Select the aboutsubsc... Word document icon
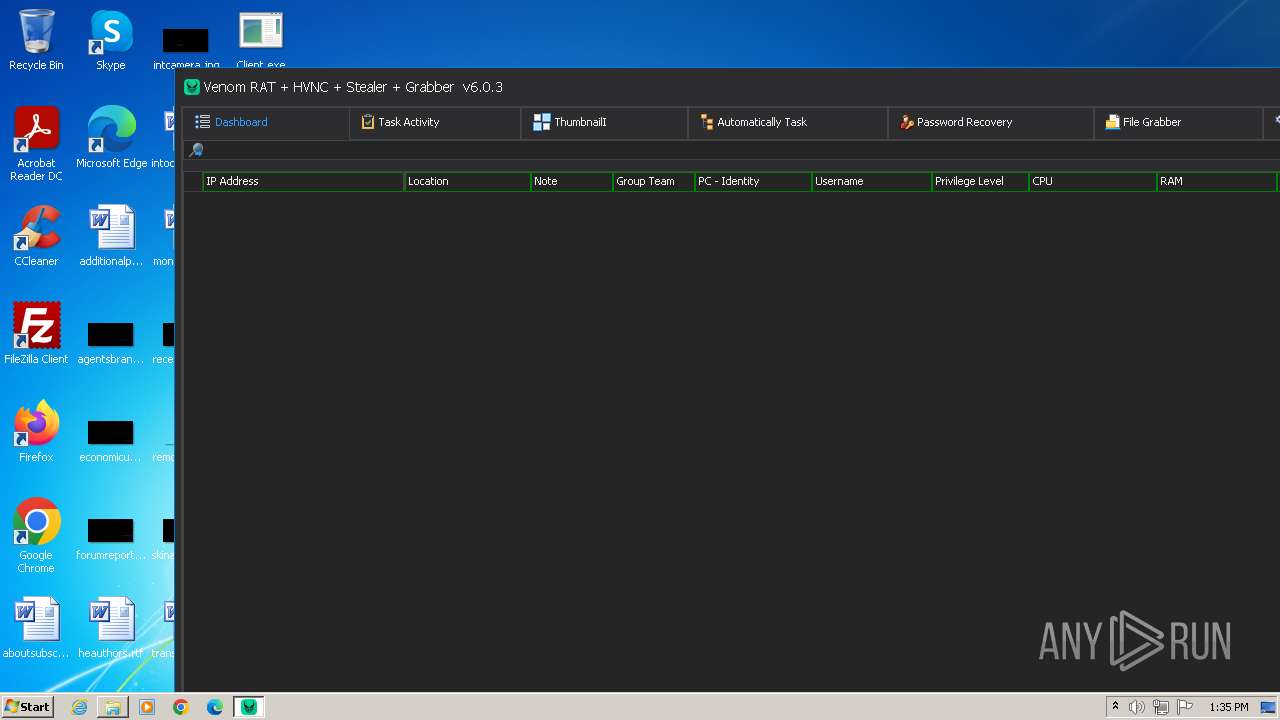Viewport: 1280px width, 720px height. (x=36, y=628)
